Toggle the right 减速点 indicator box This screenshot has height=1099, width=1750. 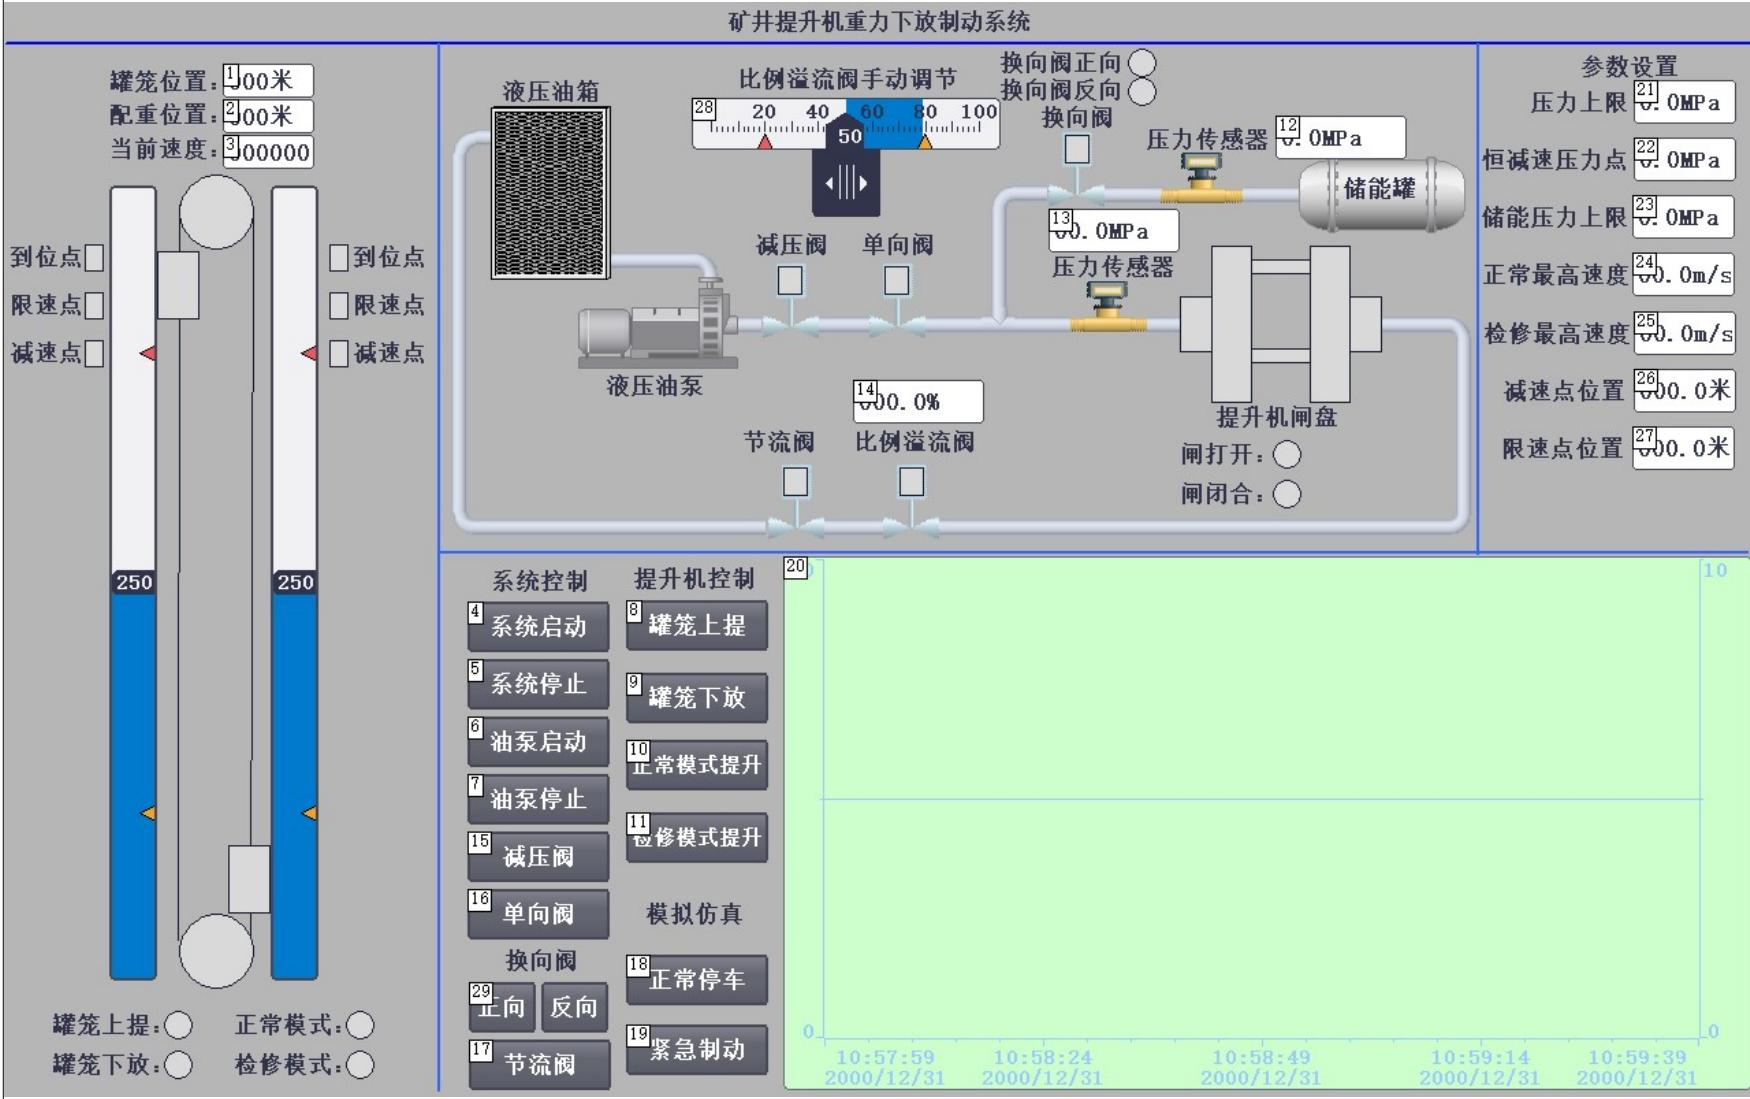pyautogui.click(x=339, y=354)
